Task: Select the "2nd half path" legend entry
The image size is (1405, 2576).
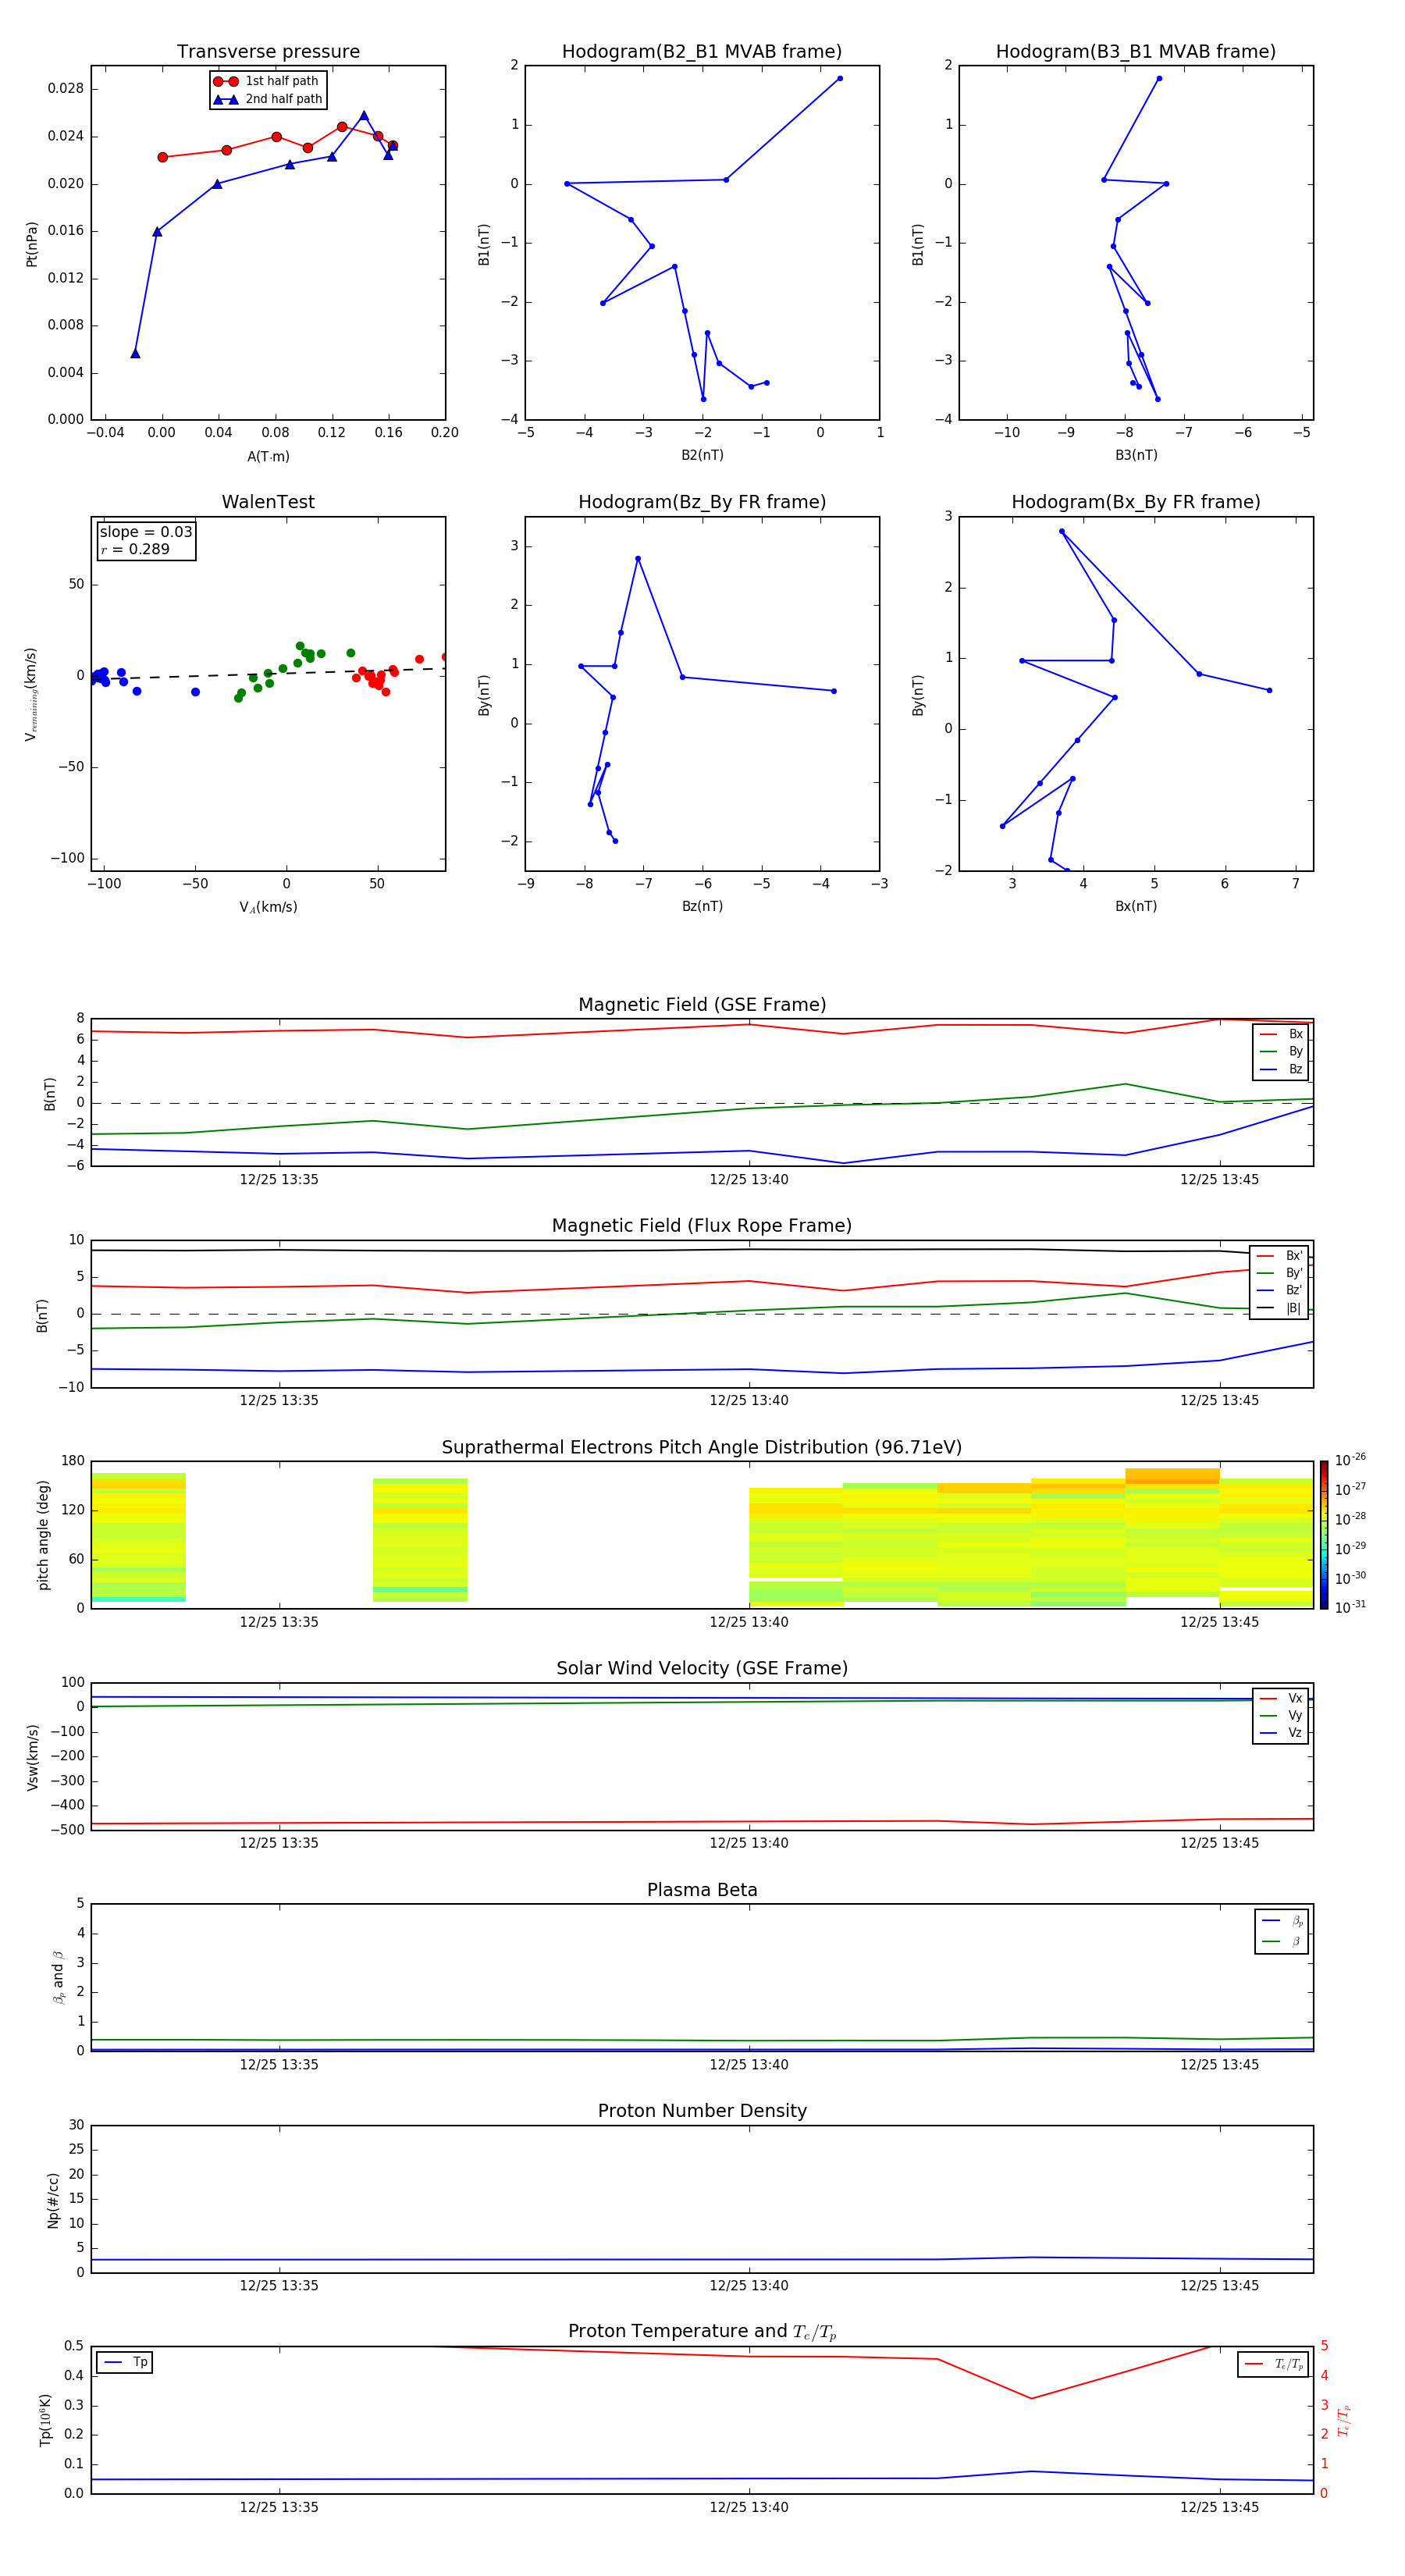Action: click(x=268, y=99)
